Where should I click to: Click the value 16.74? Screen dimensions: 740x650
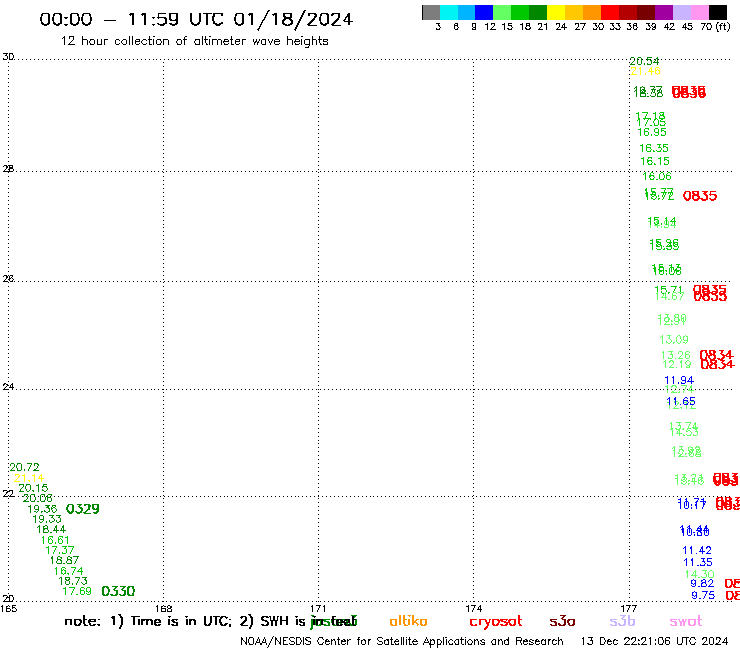pyautogui.click(x=68, y=571)
